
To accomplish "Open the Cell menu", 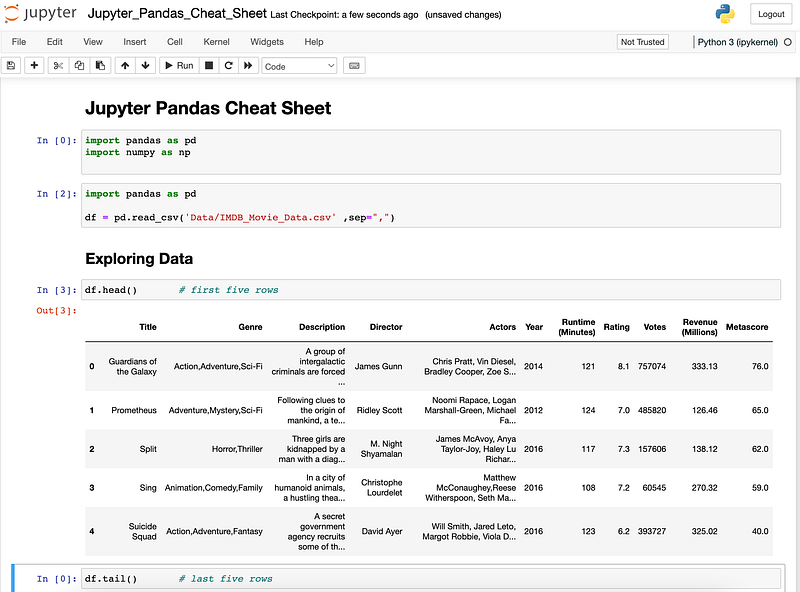I will coord(174,42).
